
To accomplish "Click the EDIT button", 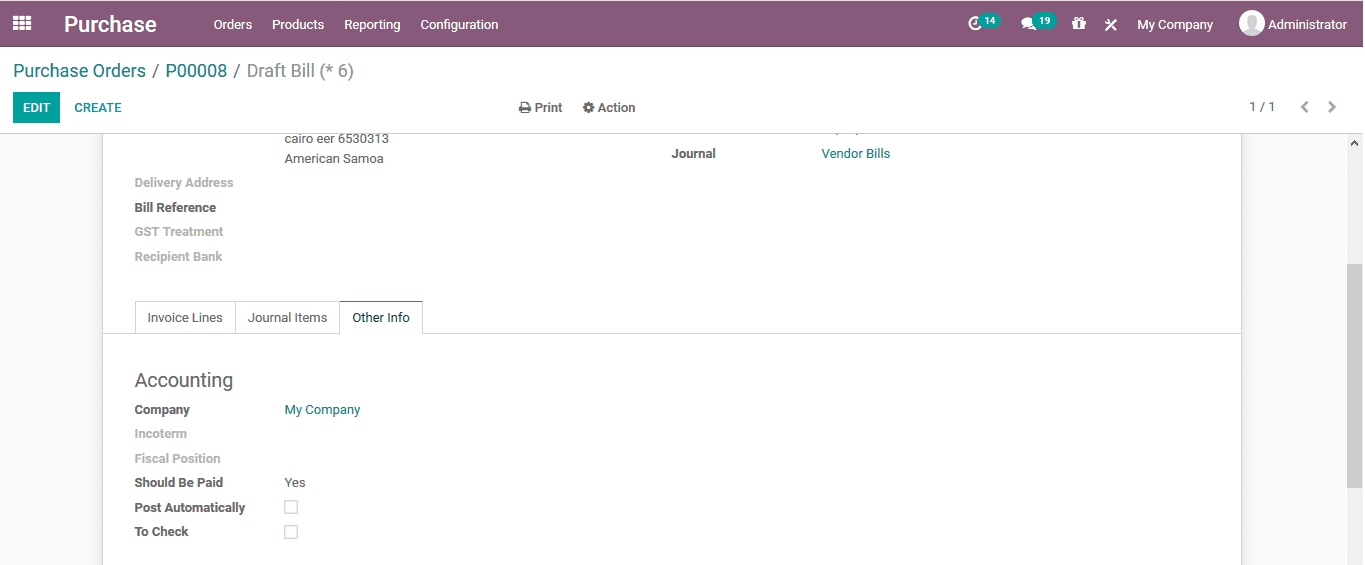I will pyautogui.click(x=36, y=108).
